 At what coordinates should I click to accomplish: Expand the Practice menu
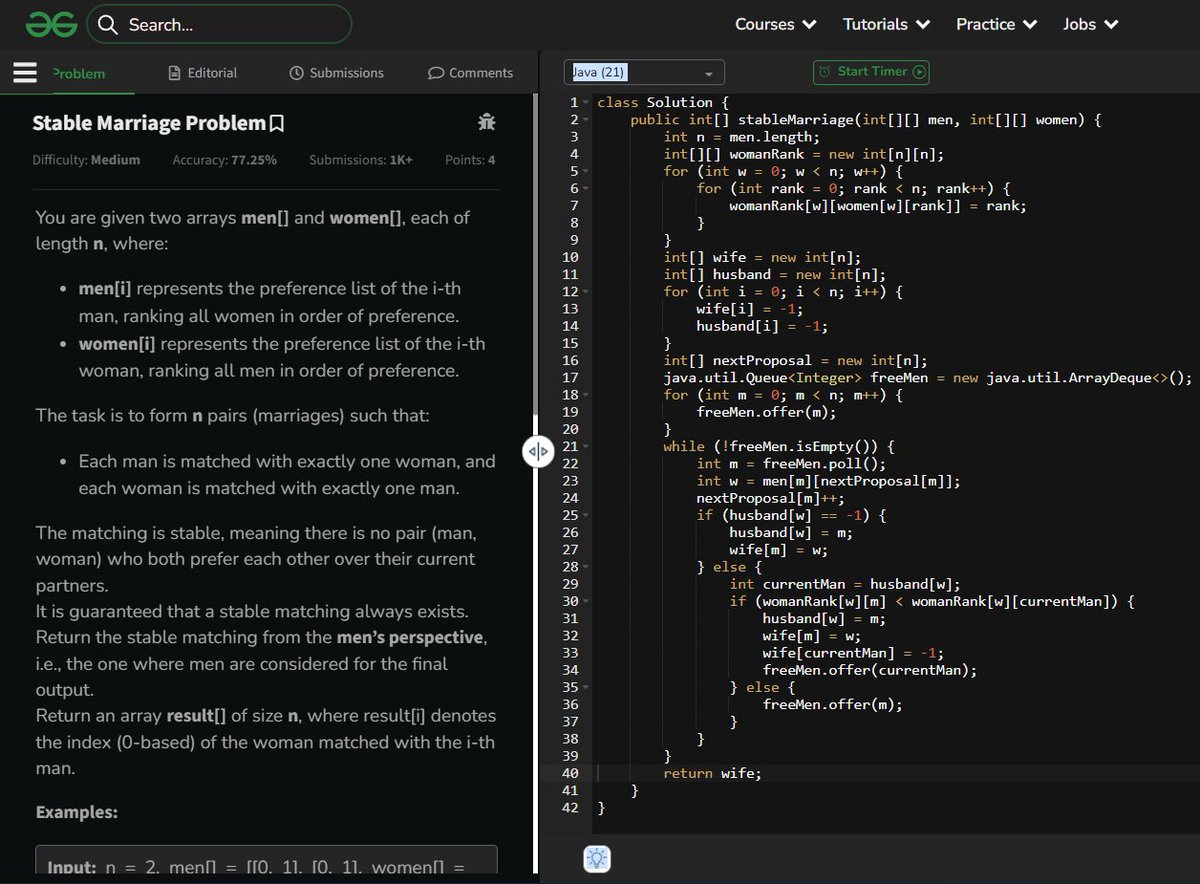(x=996, y=24)
